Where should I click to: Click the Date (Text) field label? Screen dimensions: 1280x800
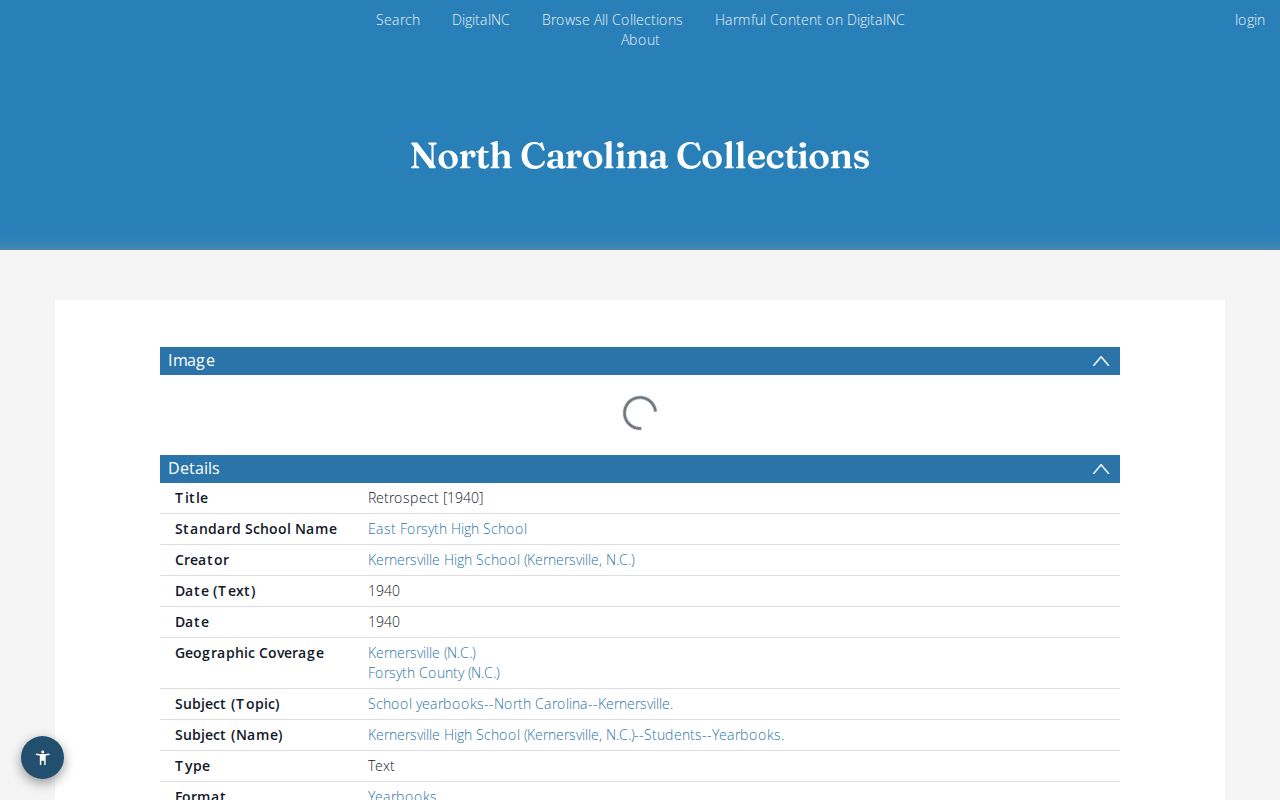click(x=215, y=591)
